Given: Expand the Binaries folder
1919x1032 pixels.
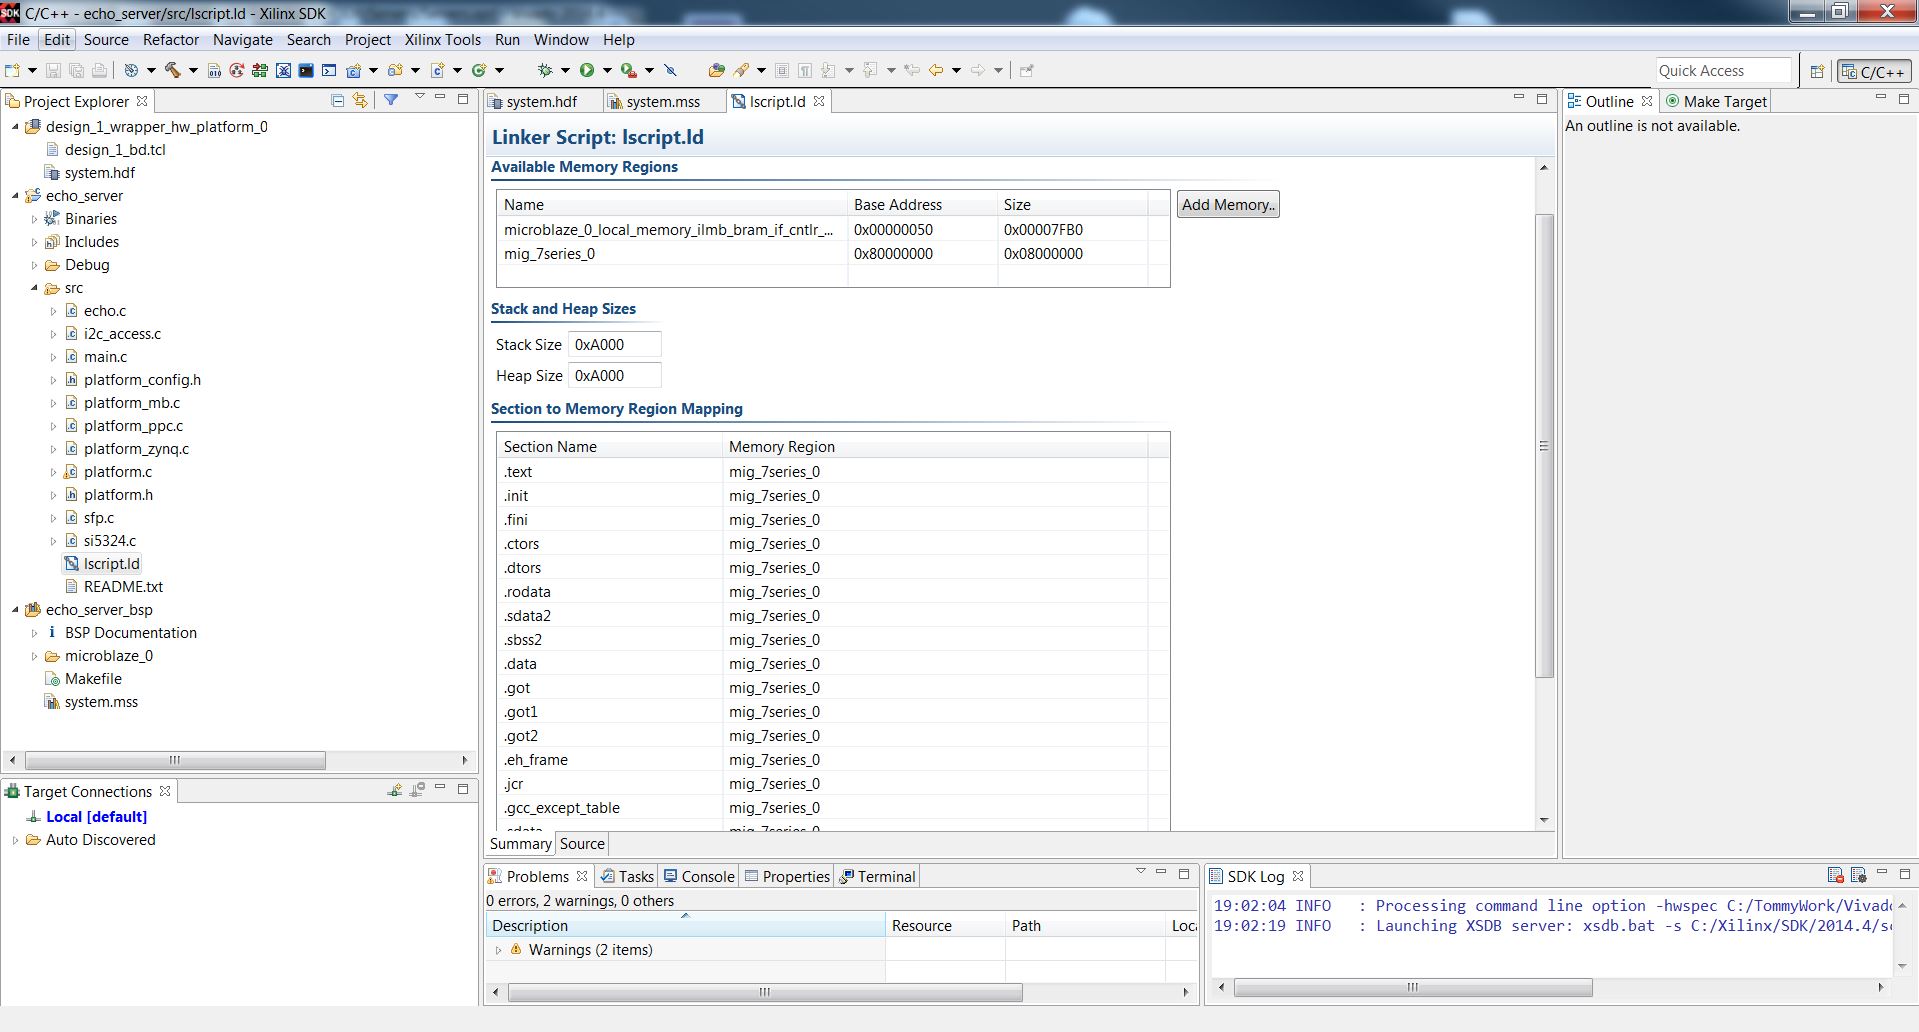Looking at the screenshot, I should pos(34,219).
